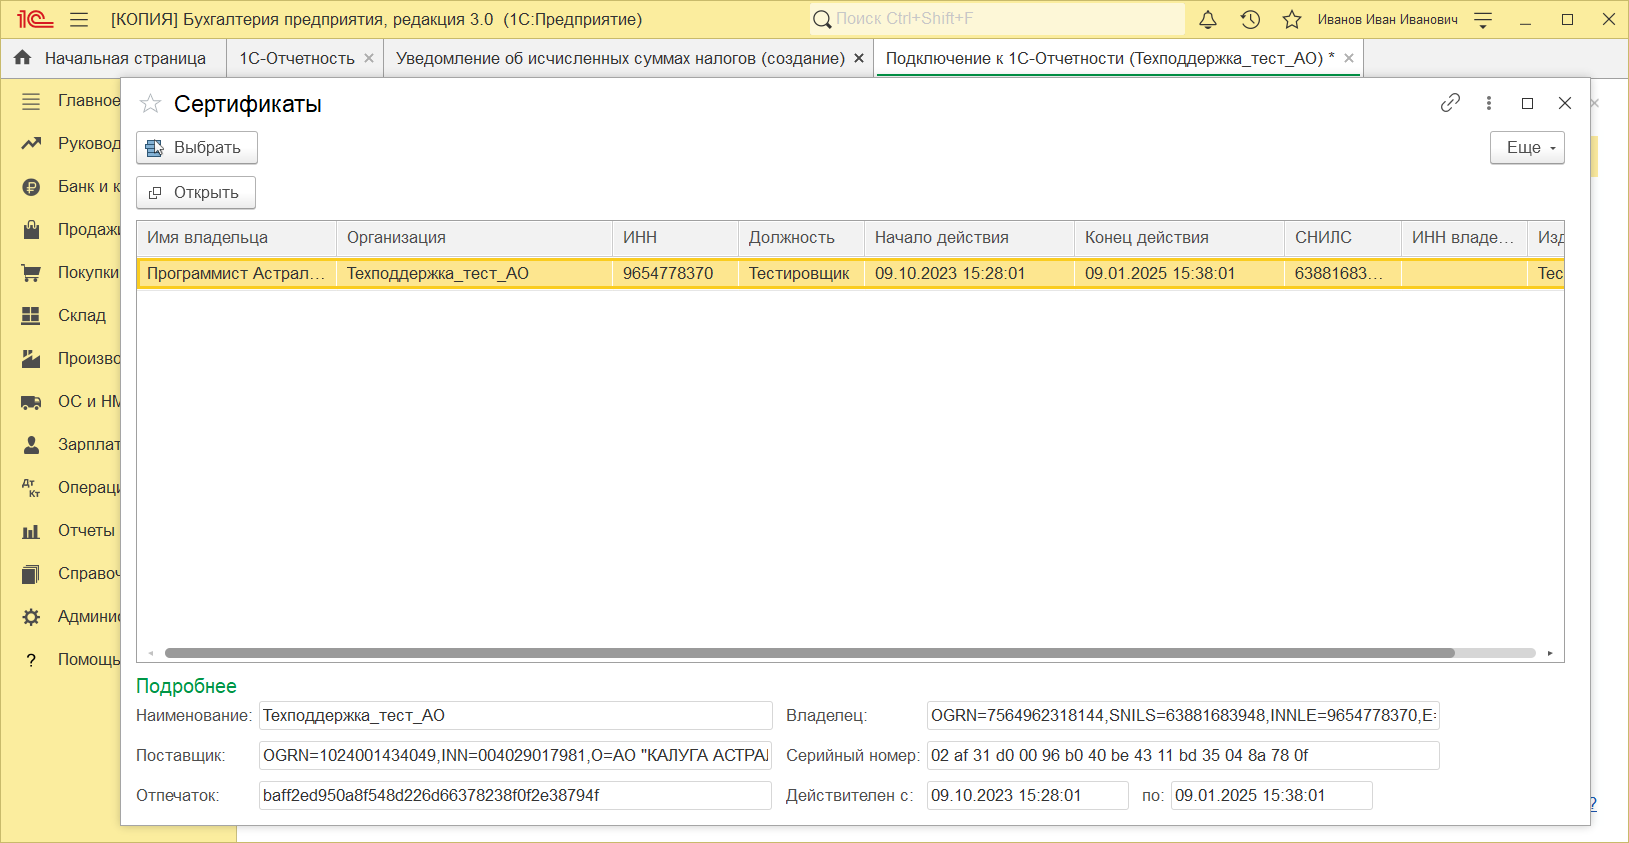
Task: Click the horizontal scrollbar of certificates table
Action: pyautogui.click(x=810, y=653)
